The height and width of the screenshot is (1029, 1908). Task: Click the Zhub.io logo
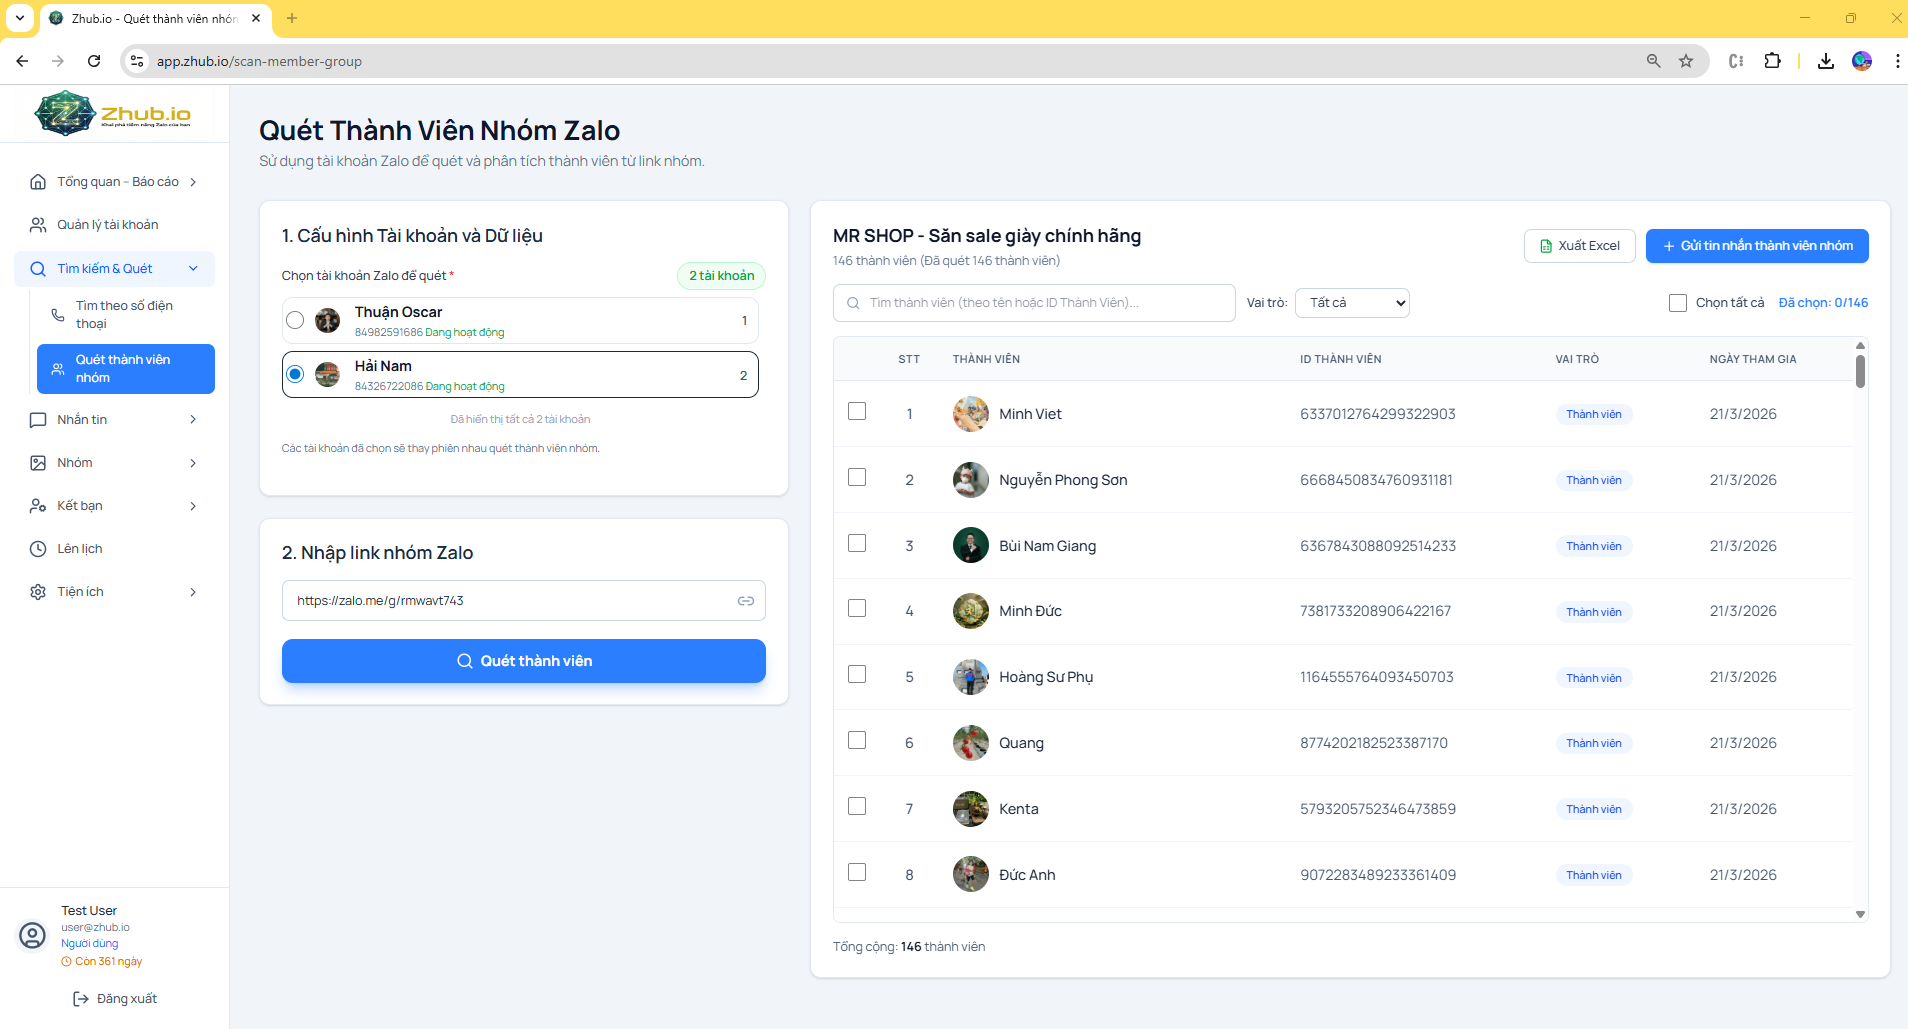[113, 113]
